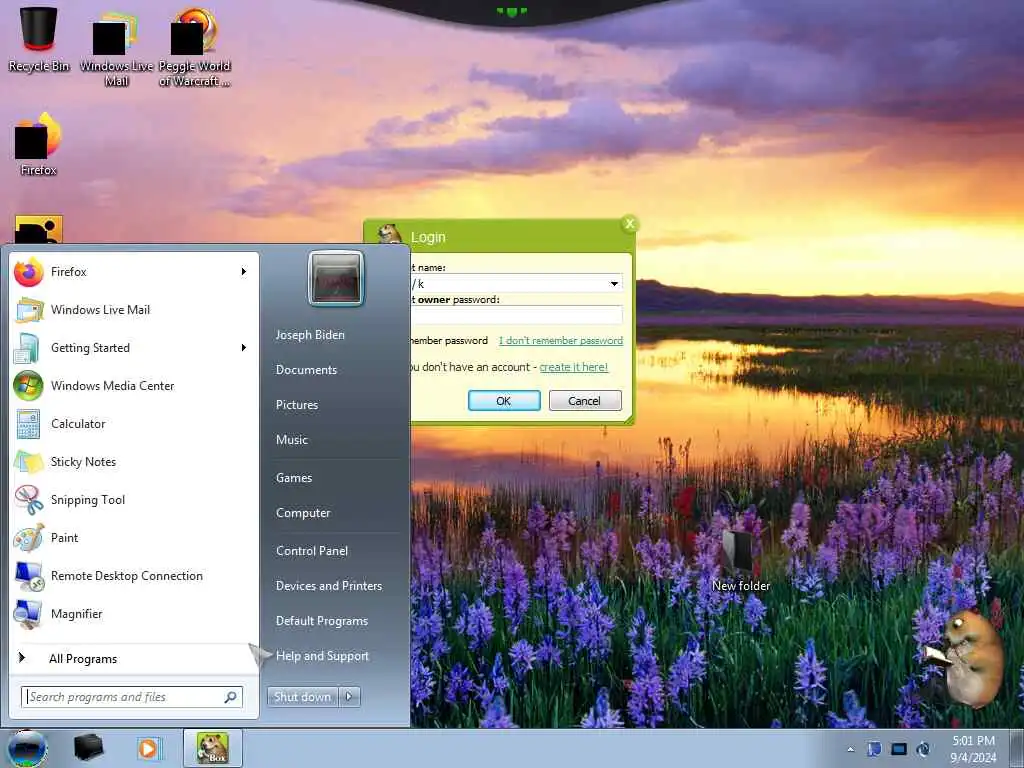
Task: Expand Firefox jump list arrow
Action: 244,272
